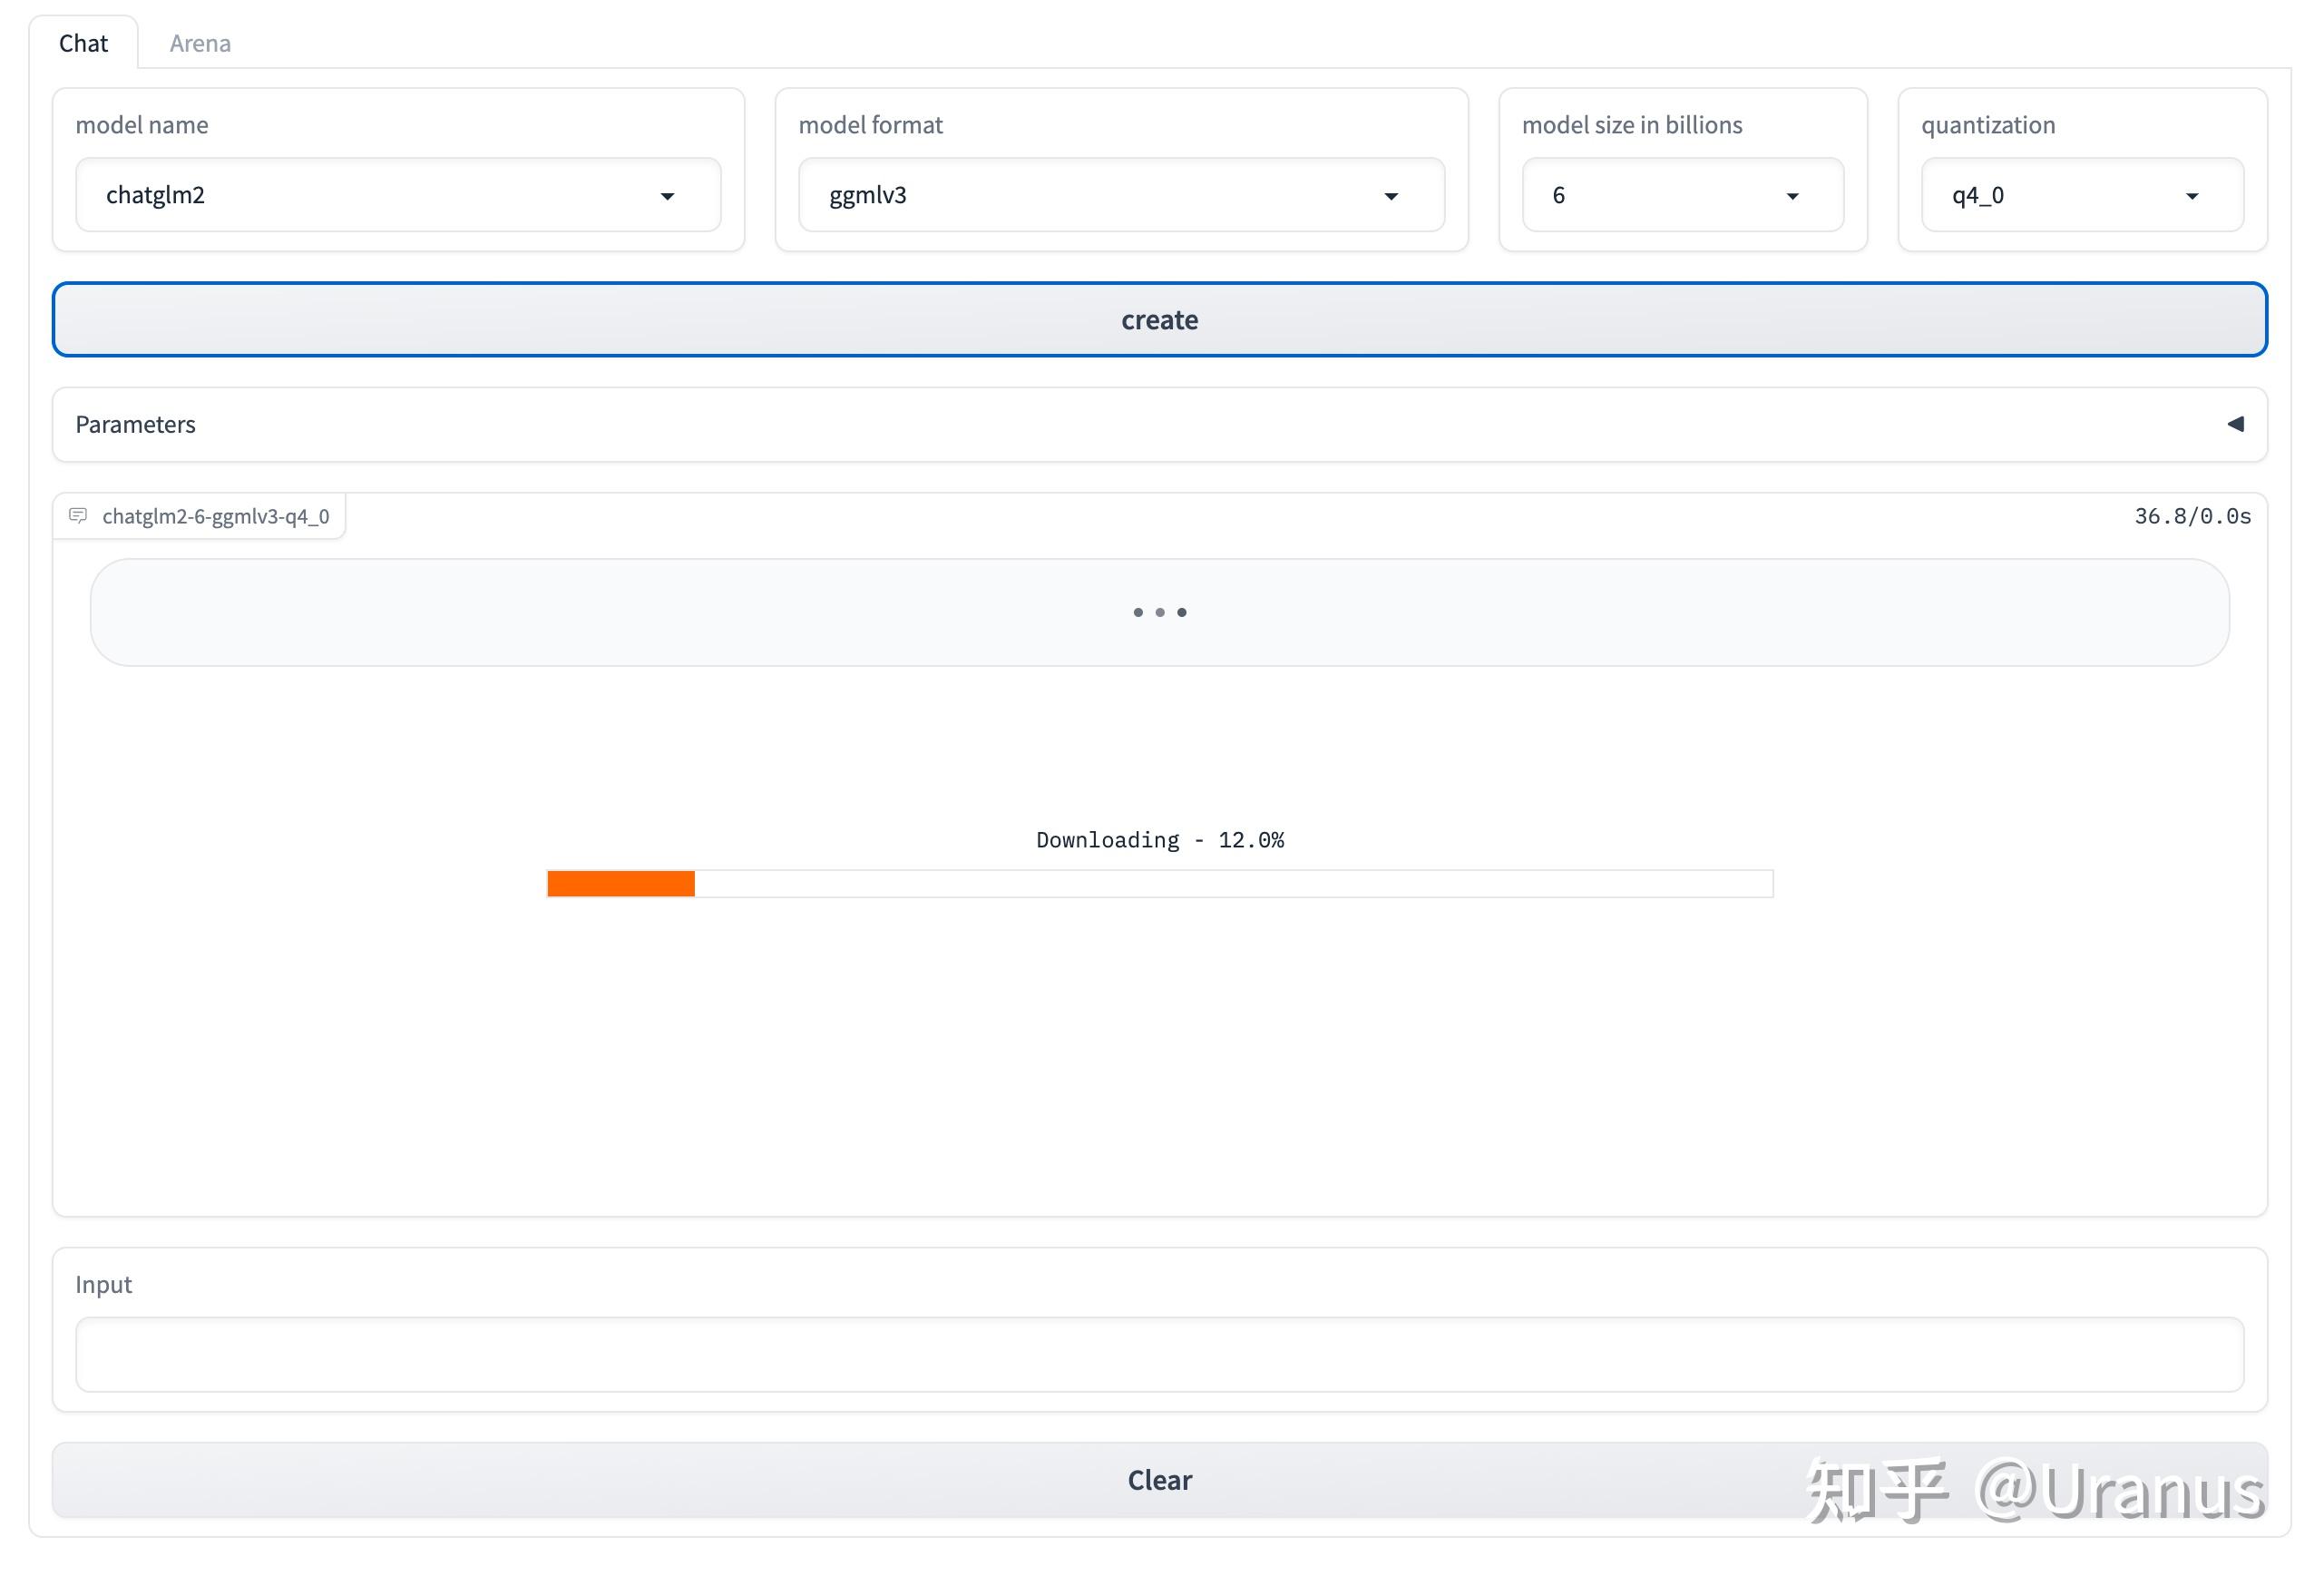Click the Input label
2324x1586 pixels.
click(103, 1285)
